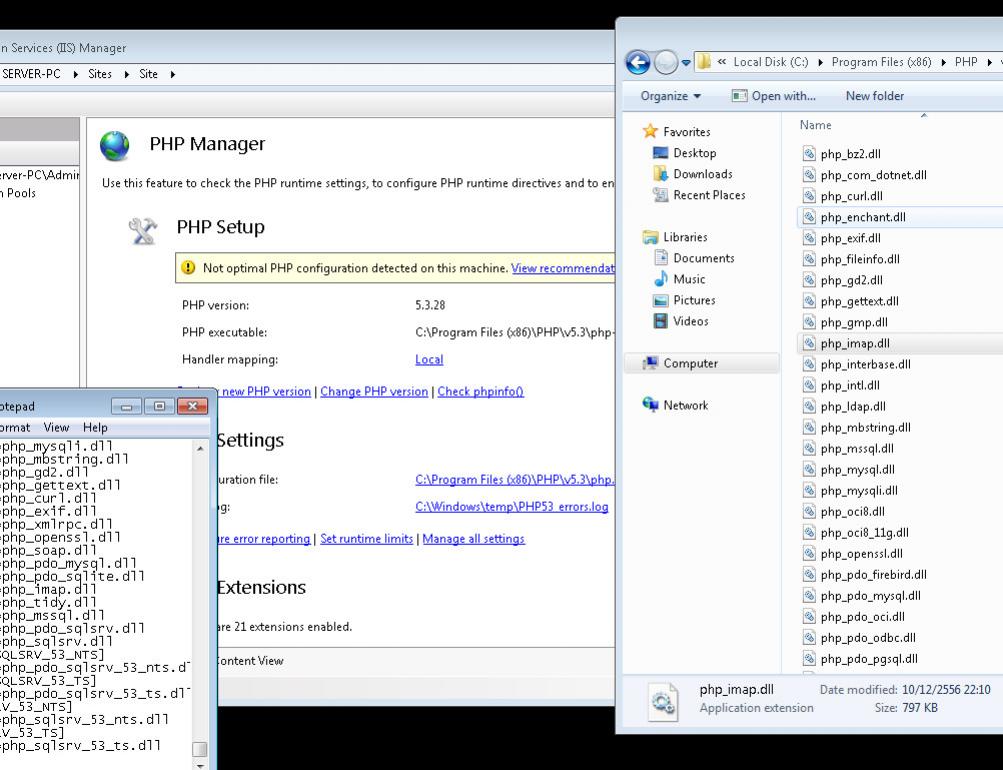
Task: Select the php_curl.dll file icon
Action: [809, 196]
